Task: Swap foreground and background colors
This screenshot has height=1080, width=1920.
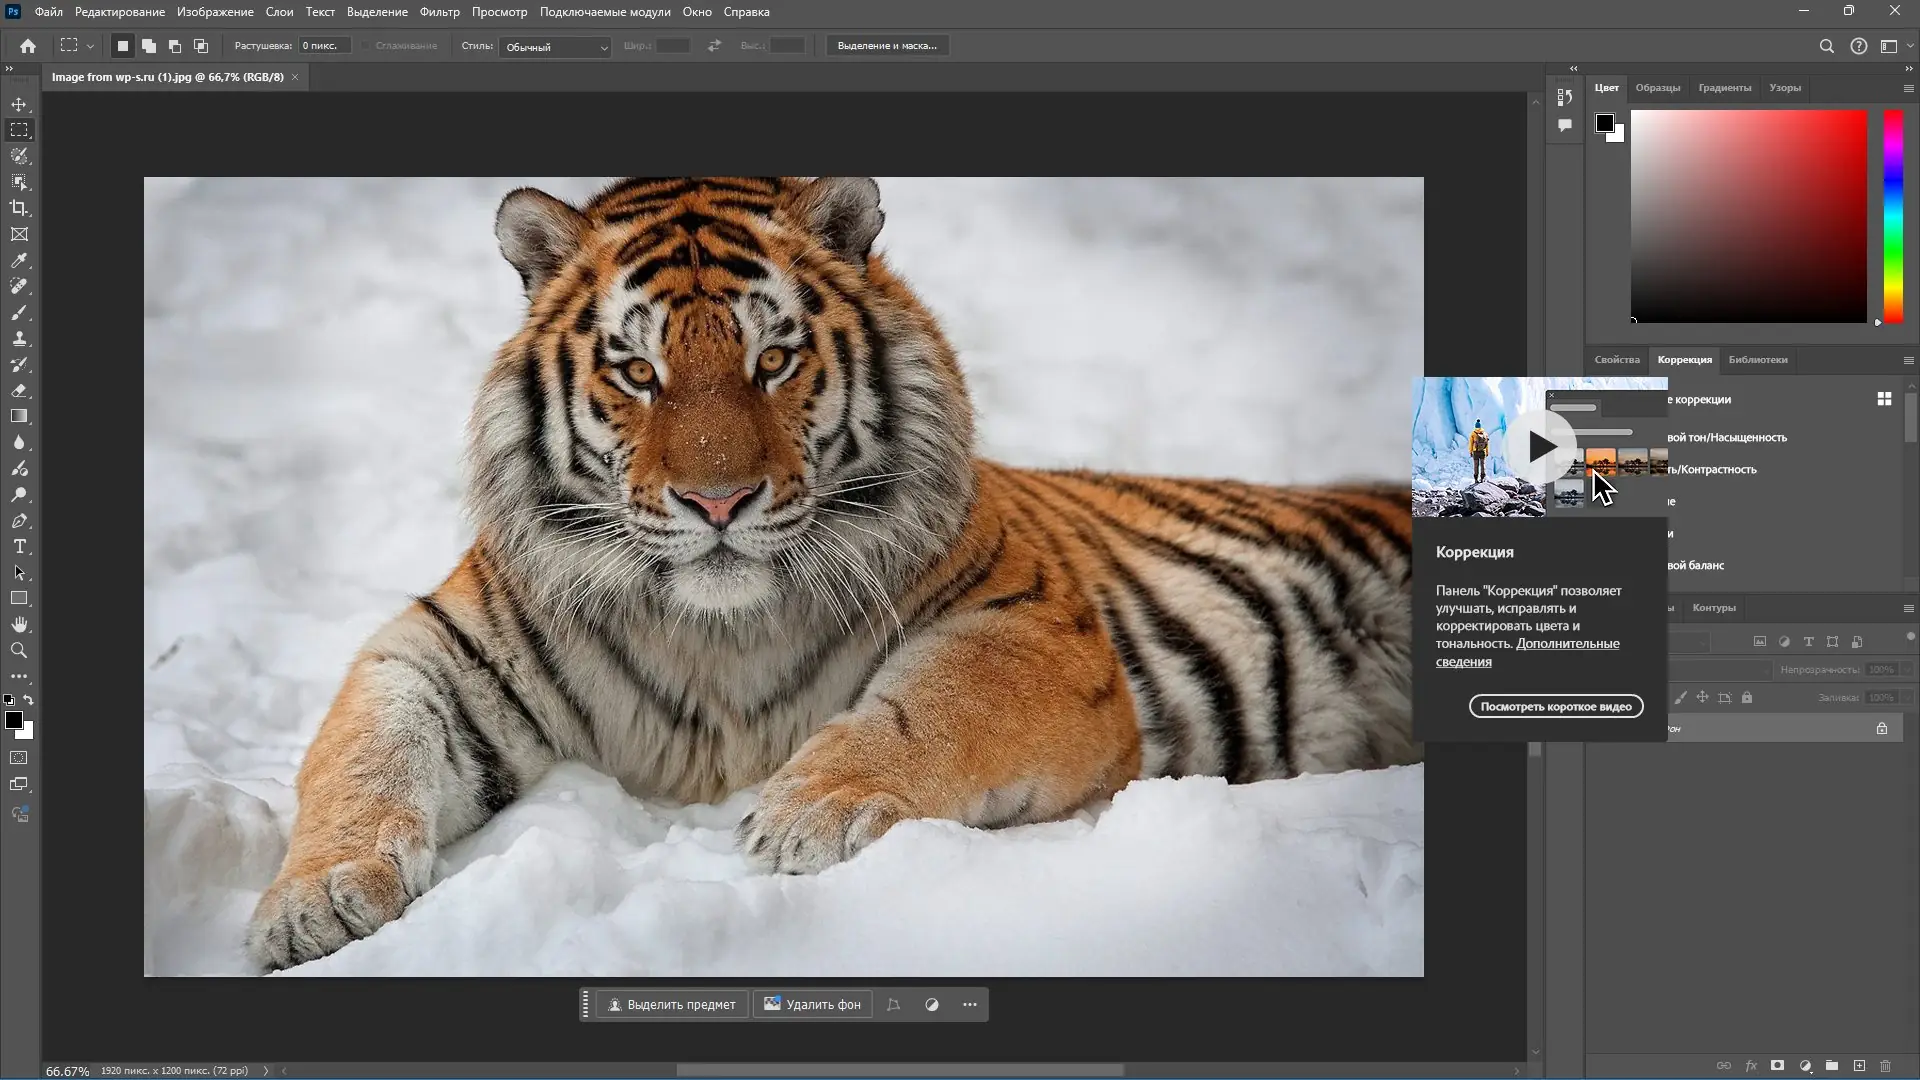Action: (x=29, y=700)
